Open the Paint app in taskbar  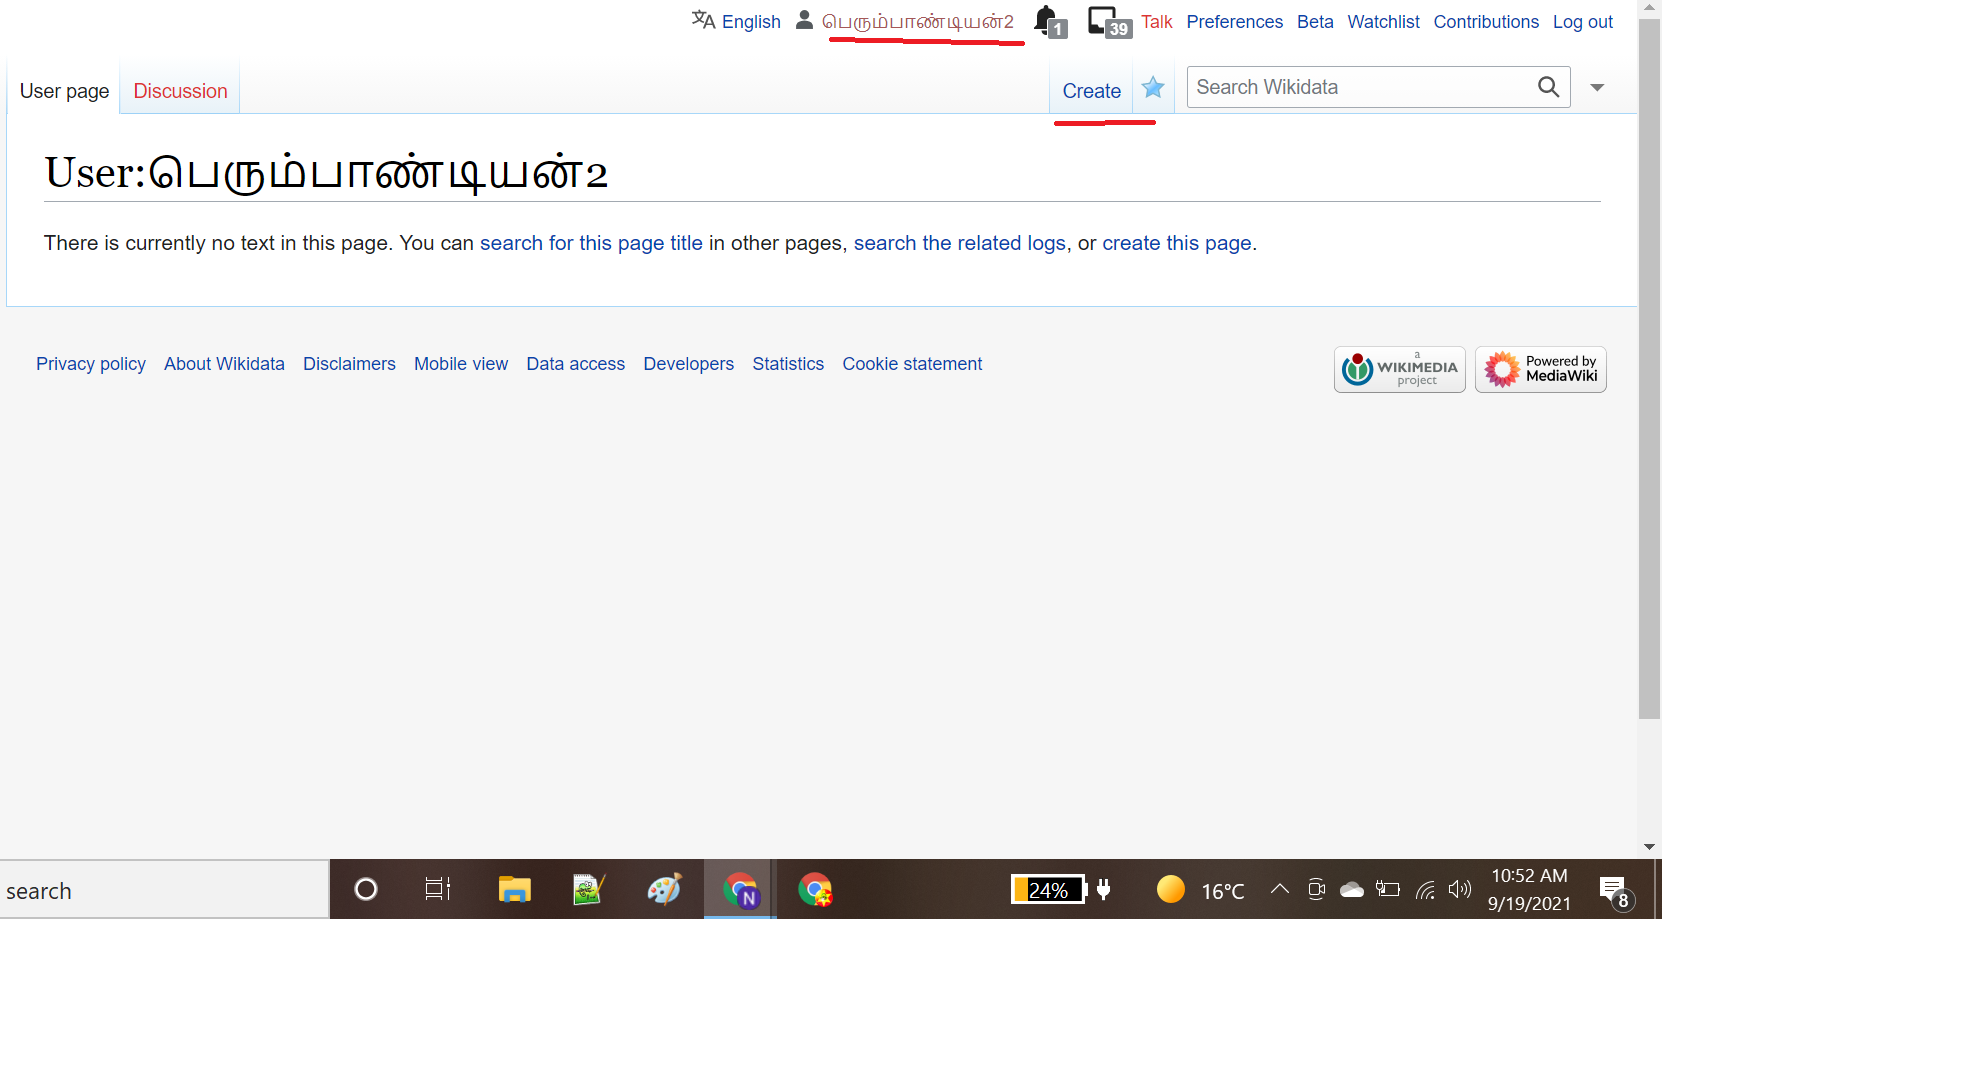(x=664, y=889)
